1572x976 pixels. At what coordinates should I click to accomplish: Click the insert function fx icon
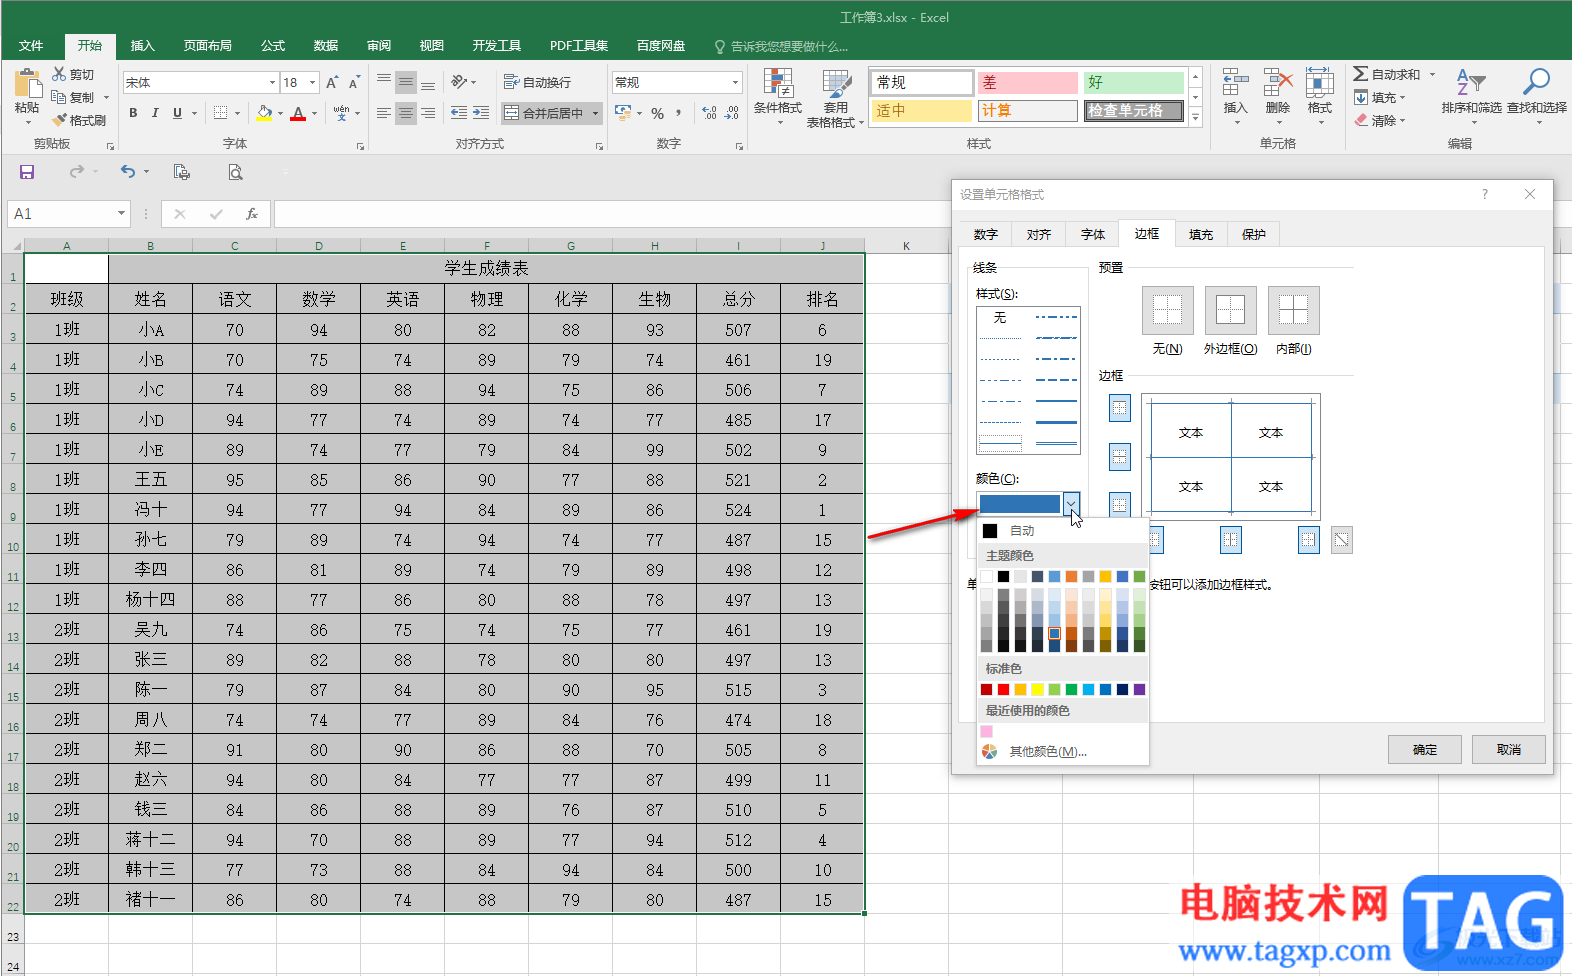point(252,214)
